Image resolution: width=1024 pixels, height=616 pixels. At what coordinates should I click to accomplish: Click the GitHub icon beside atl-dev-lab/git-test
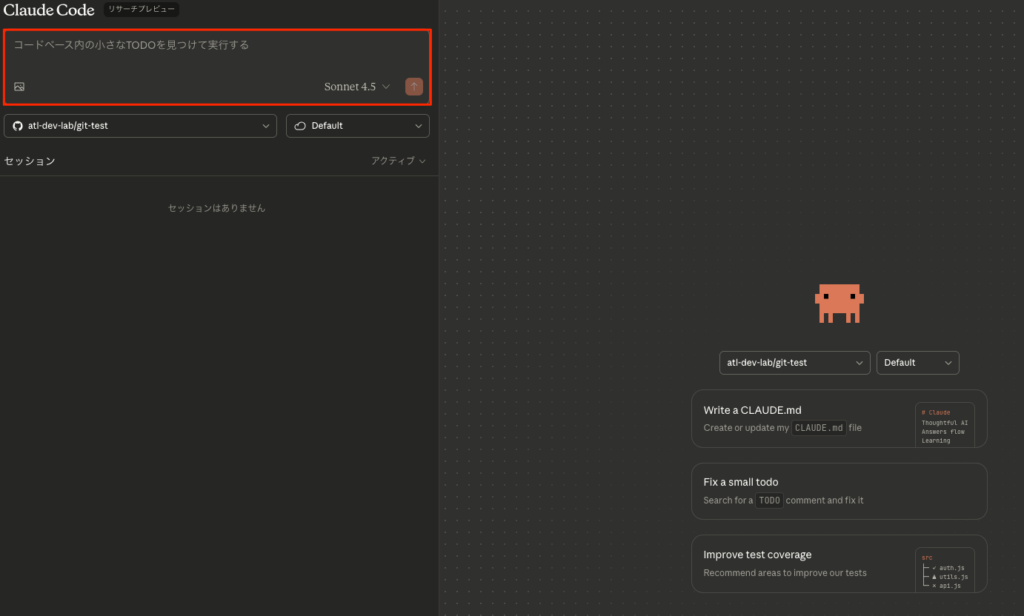click(x=16, y=126)
